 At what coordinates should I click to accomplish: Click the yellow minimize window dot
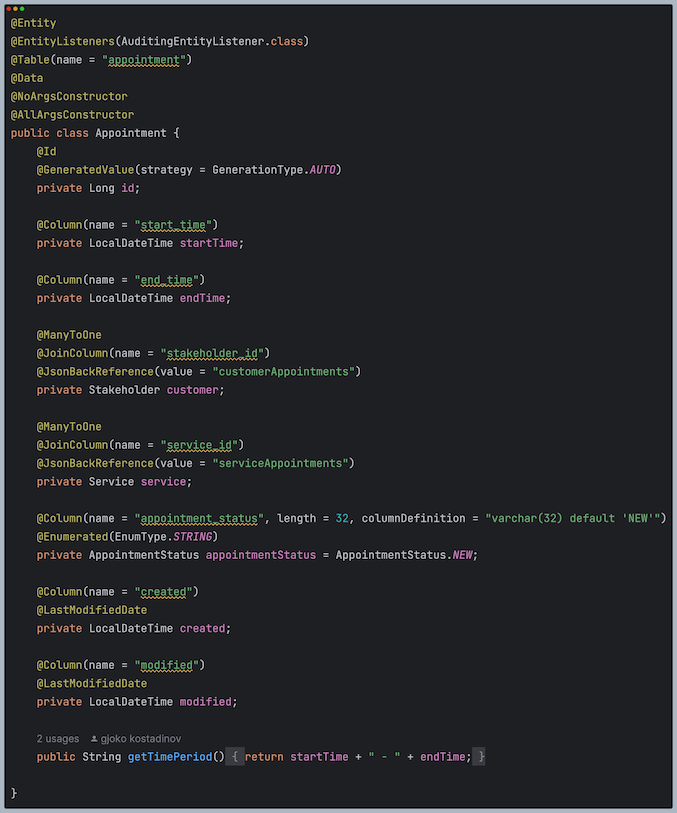click(15, 8)
